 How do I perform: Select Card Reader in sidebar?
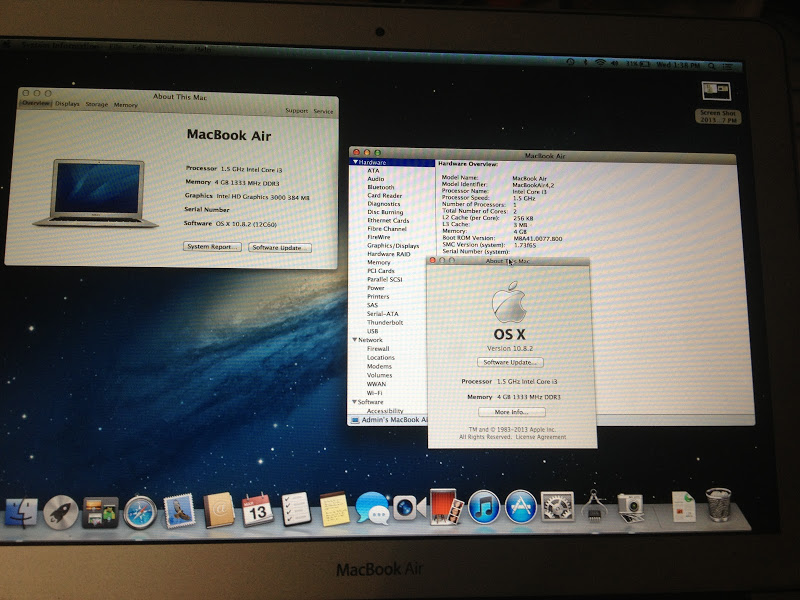[x=385, y=195]
